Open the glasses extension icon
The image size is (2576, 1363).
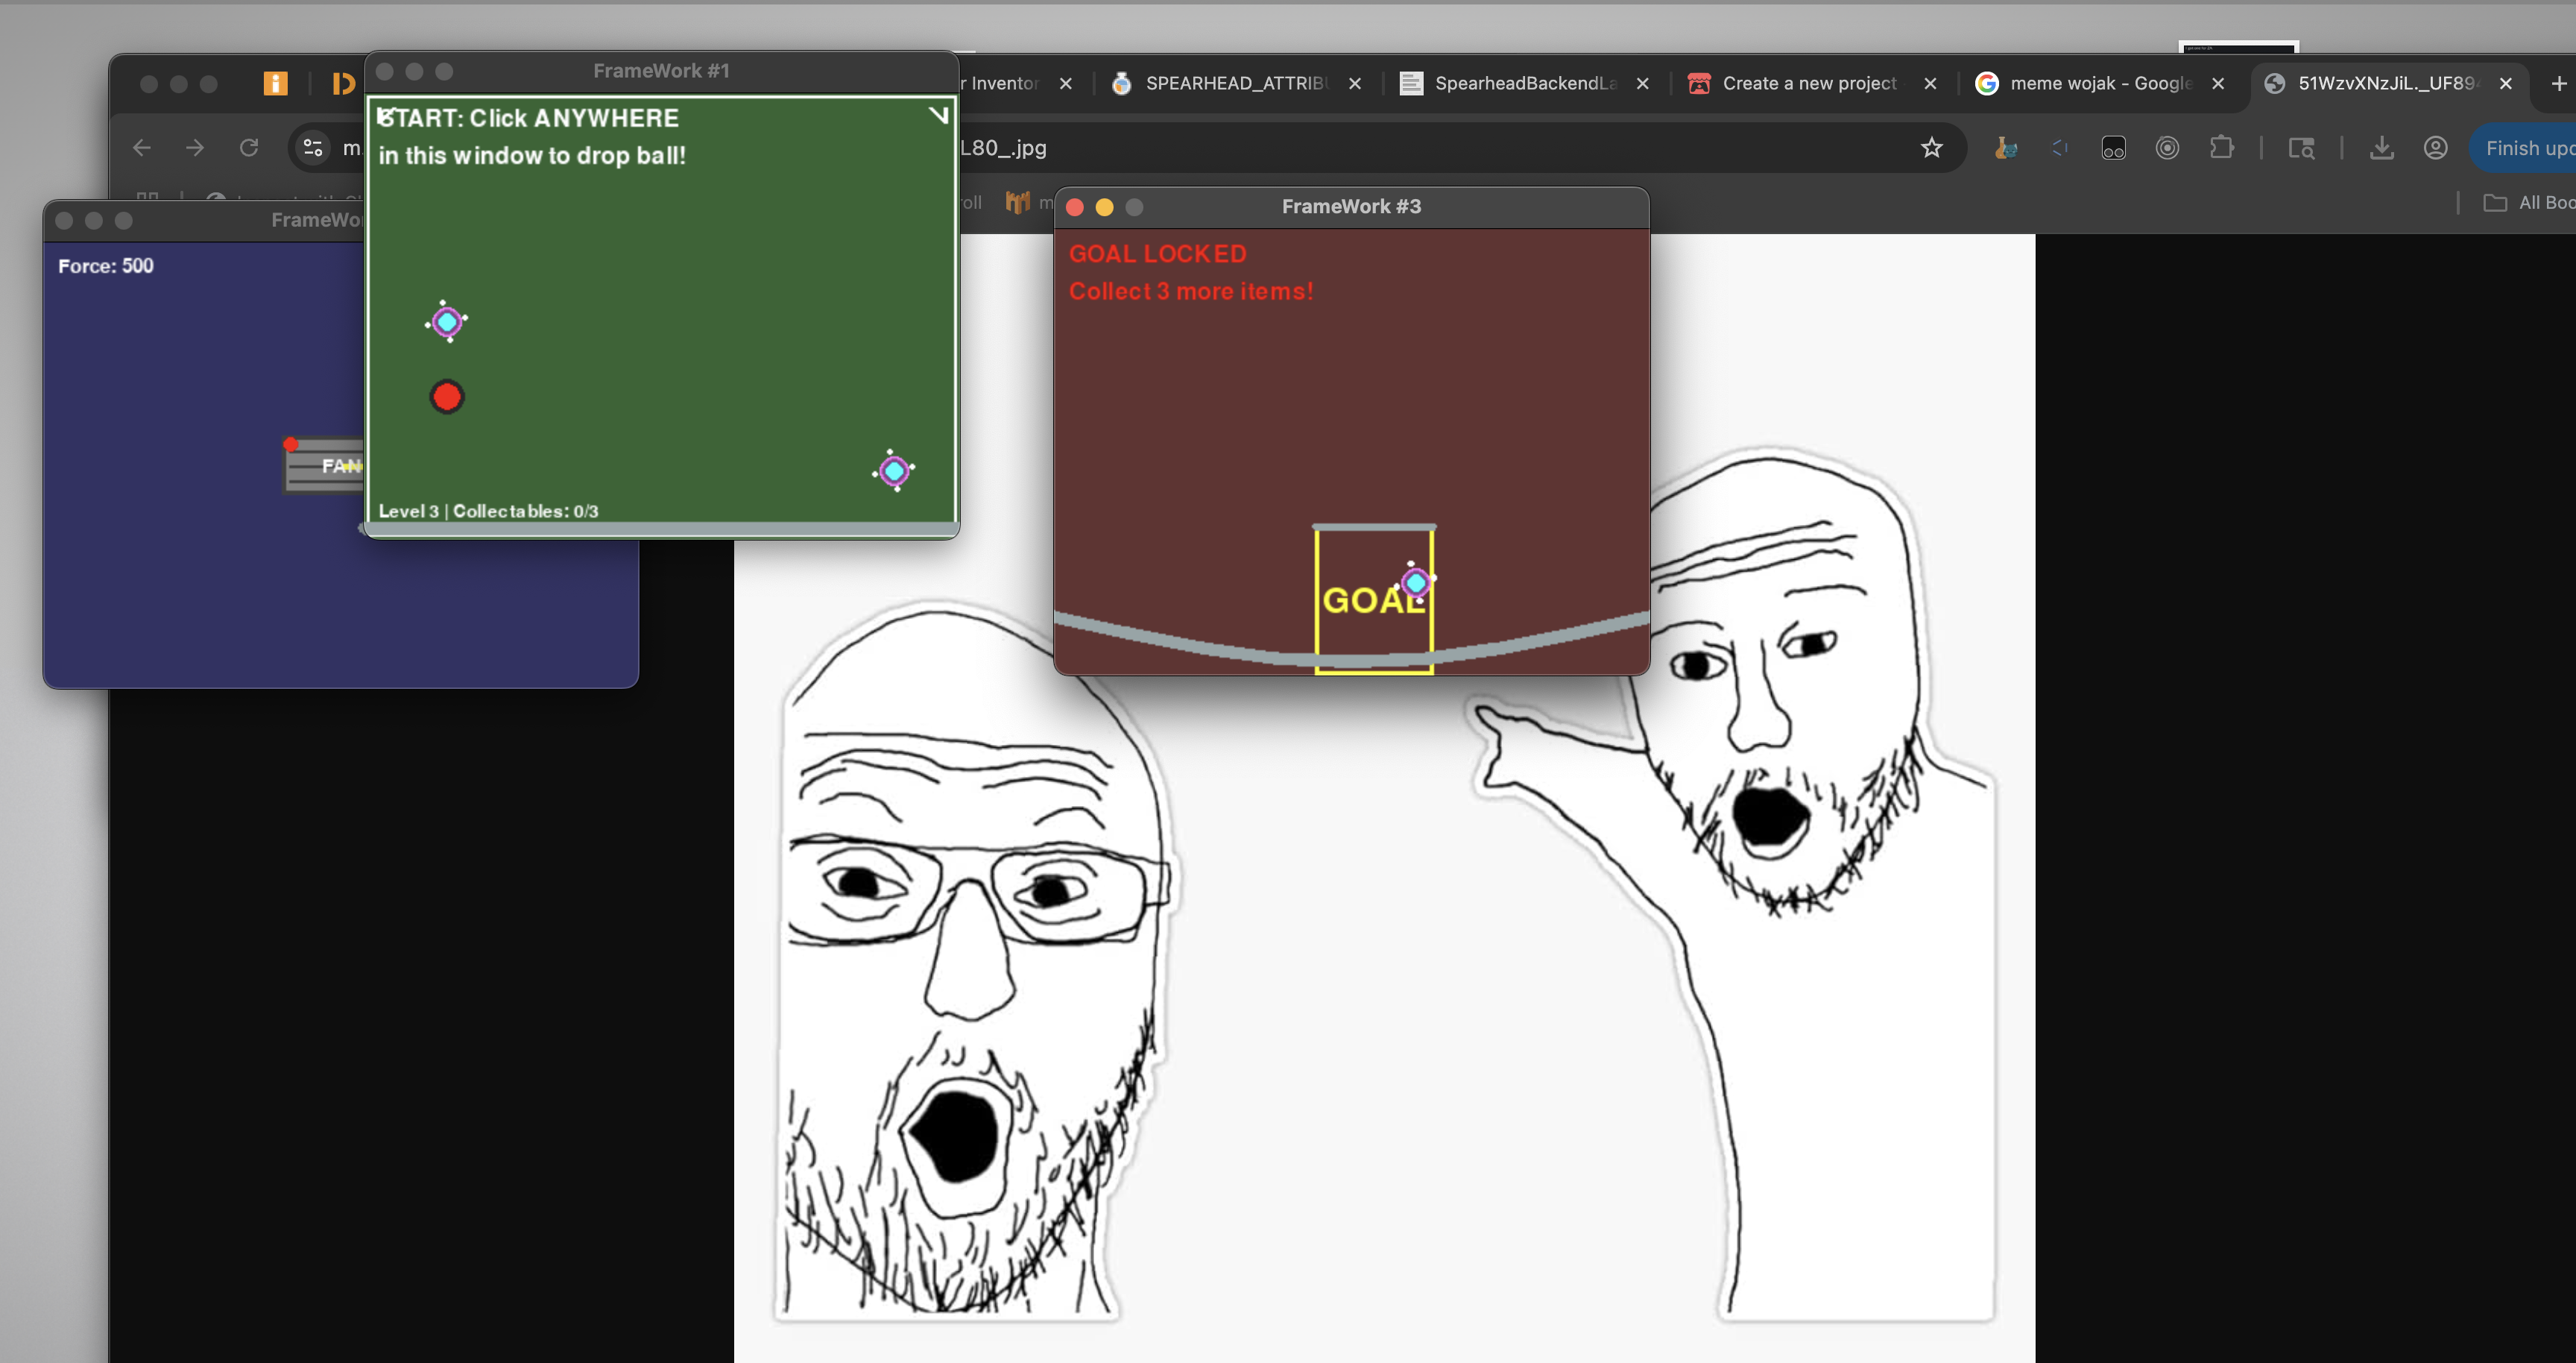pyautogui.click(x=2113, y=148)
